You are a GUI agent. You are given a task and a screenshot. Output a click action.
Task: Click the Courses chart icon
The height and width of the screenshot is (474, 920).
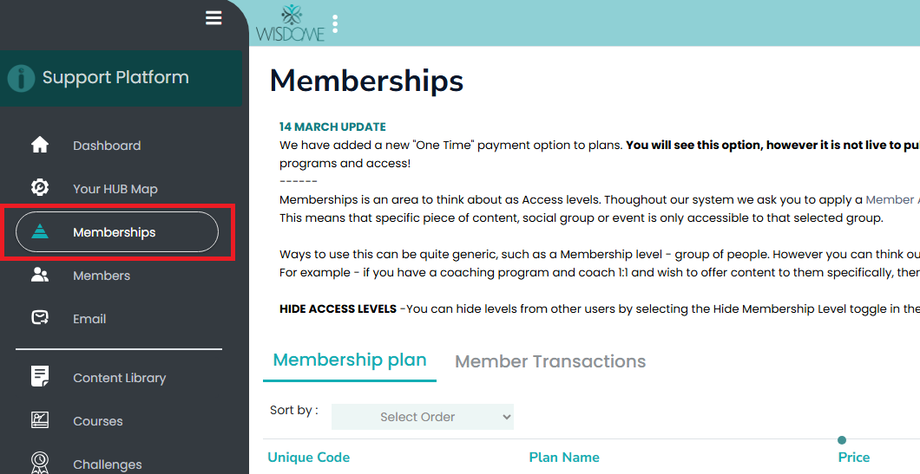click(x=40, y=421)
